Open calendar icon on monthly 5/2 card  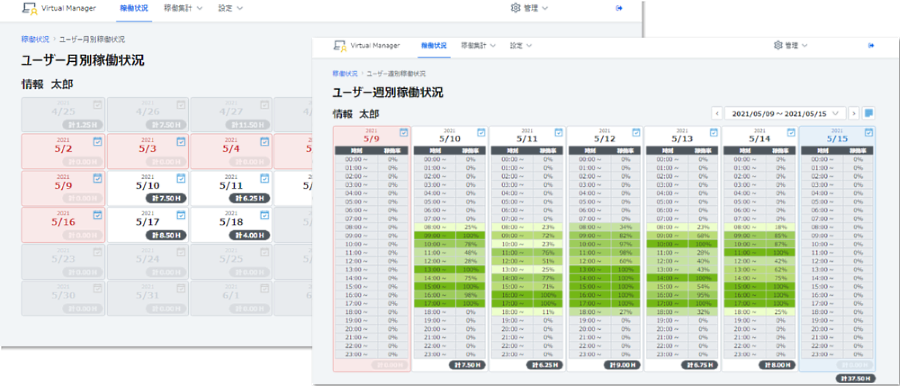tap(98, 141)
